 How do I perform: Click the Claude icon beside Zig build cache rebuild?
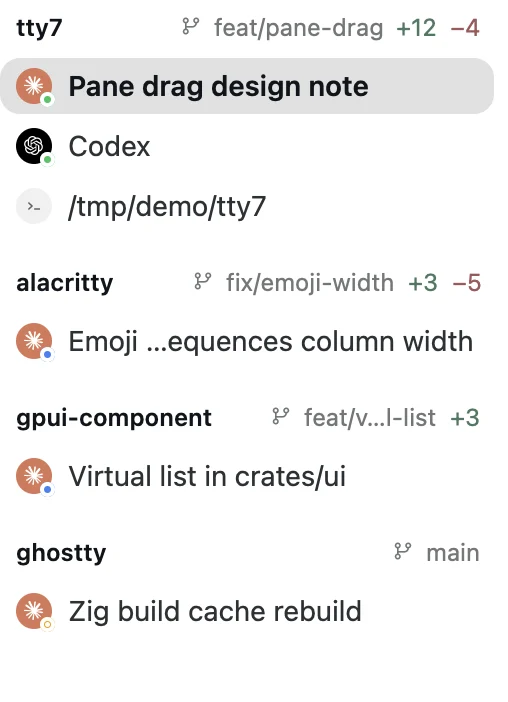(x=34, y=611)
